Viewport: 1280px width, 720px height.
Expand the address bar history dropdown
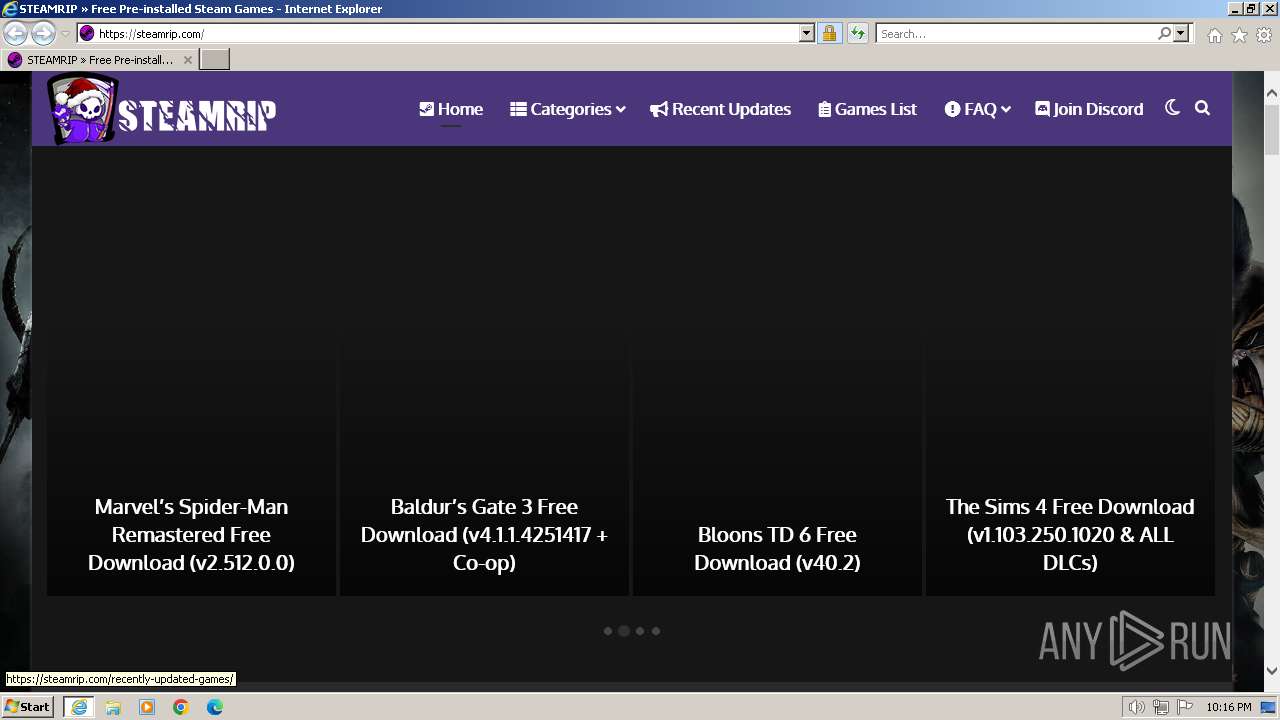(x=807, y=33)
